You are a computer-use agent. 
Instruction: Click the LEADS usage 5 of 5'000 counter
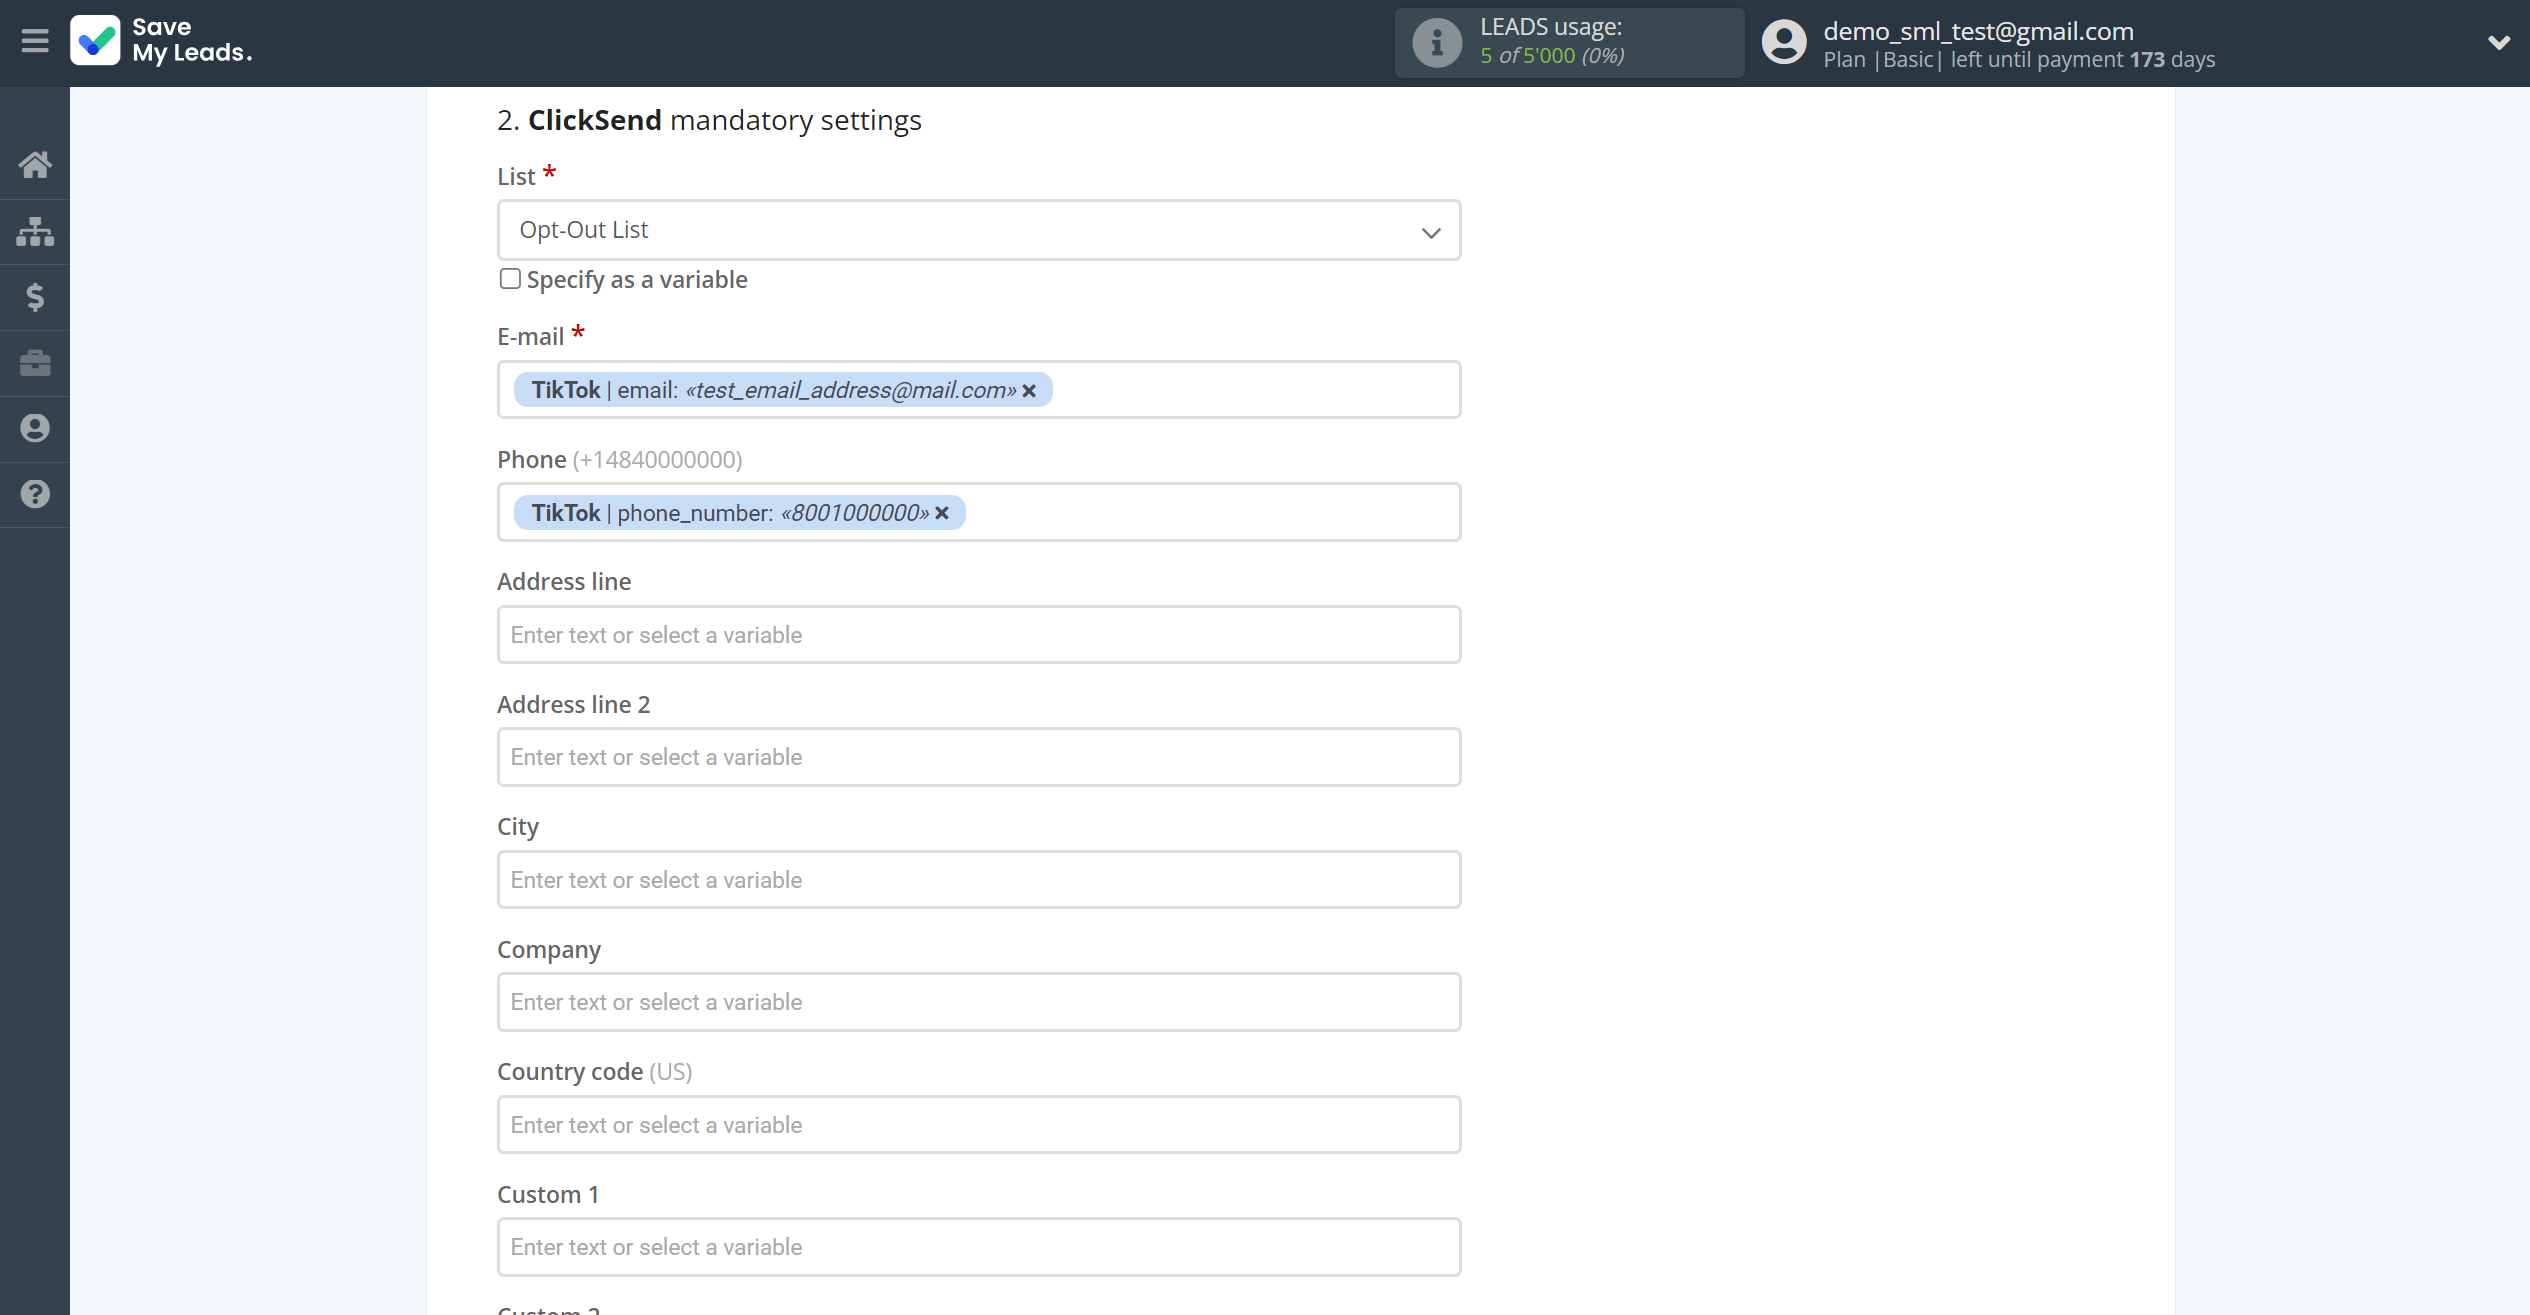(1552, 56)
